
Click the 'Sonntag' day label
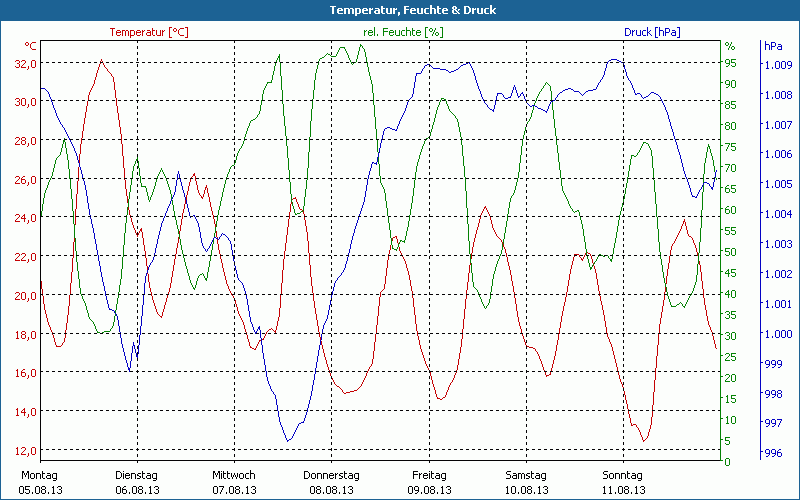pos(623,475)
